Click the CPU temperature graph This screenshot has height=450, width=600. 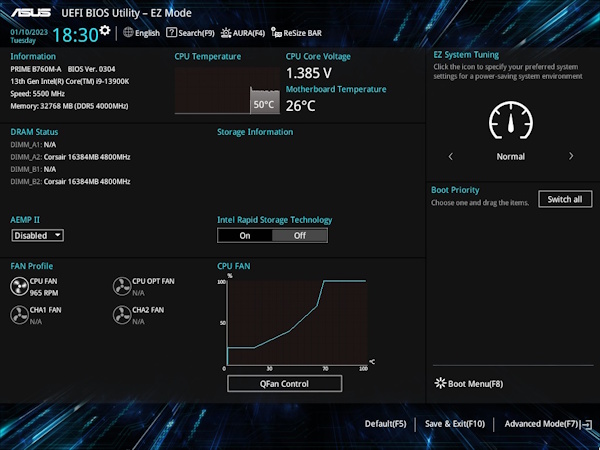coord(227,91)
